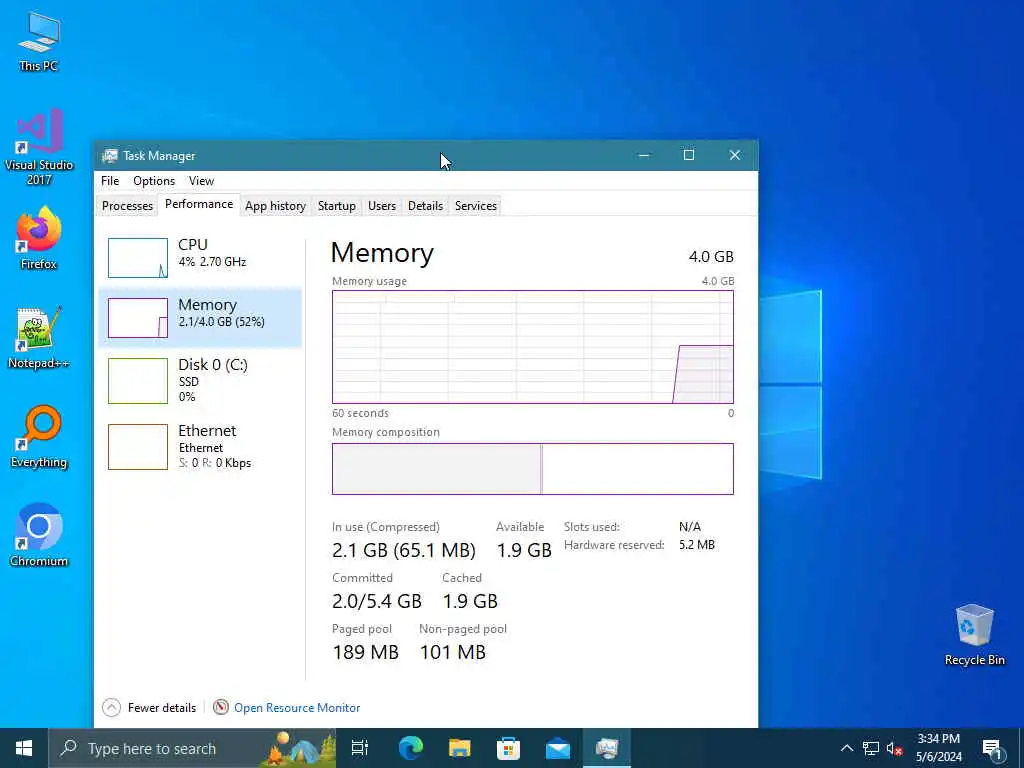The image size is (1024, 768).
Task: Go to the Startup tab
Action: [336, 206]
